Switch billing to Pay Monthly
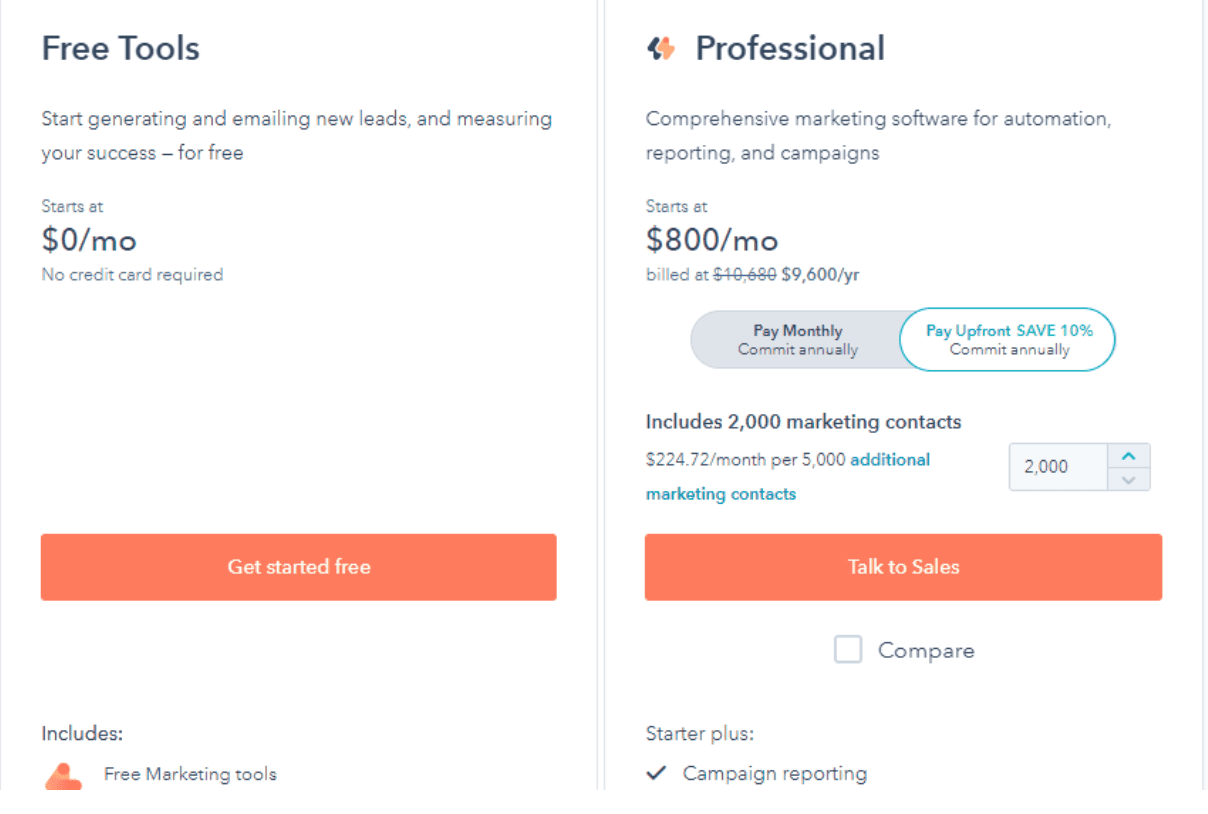The image size is (1208, 814). click(x=797, y=340)
